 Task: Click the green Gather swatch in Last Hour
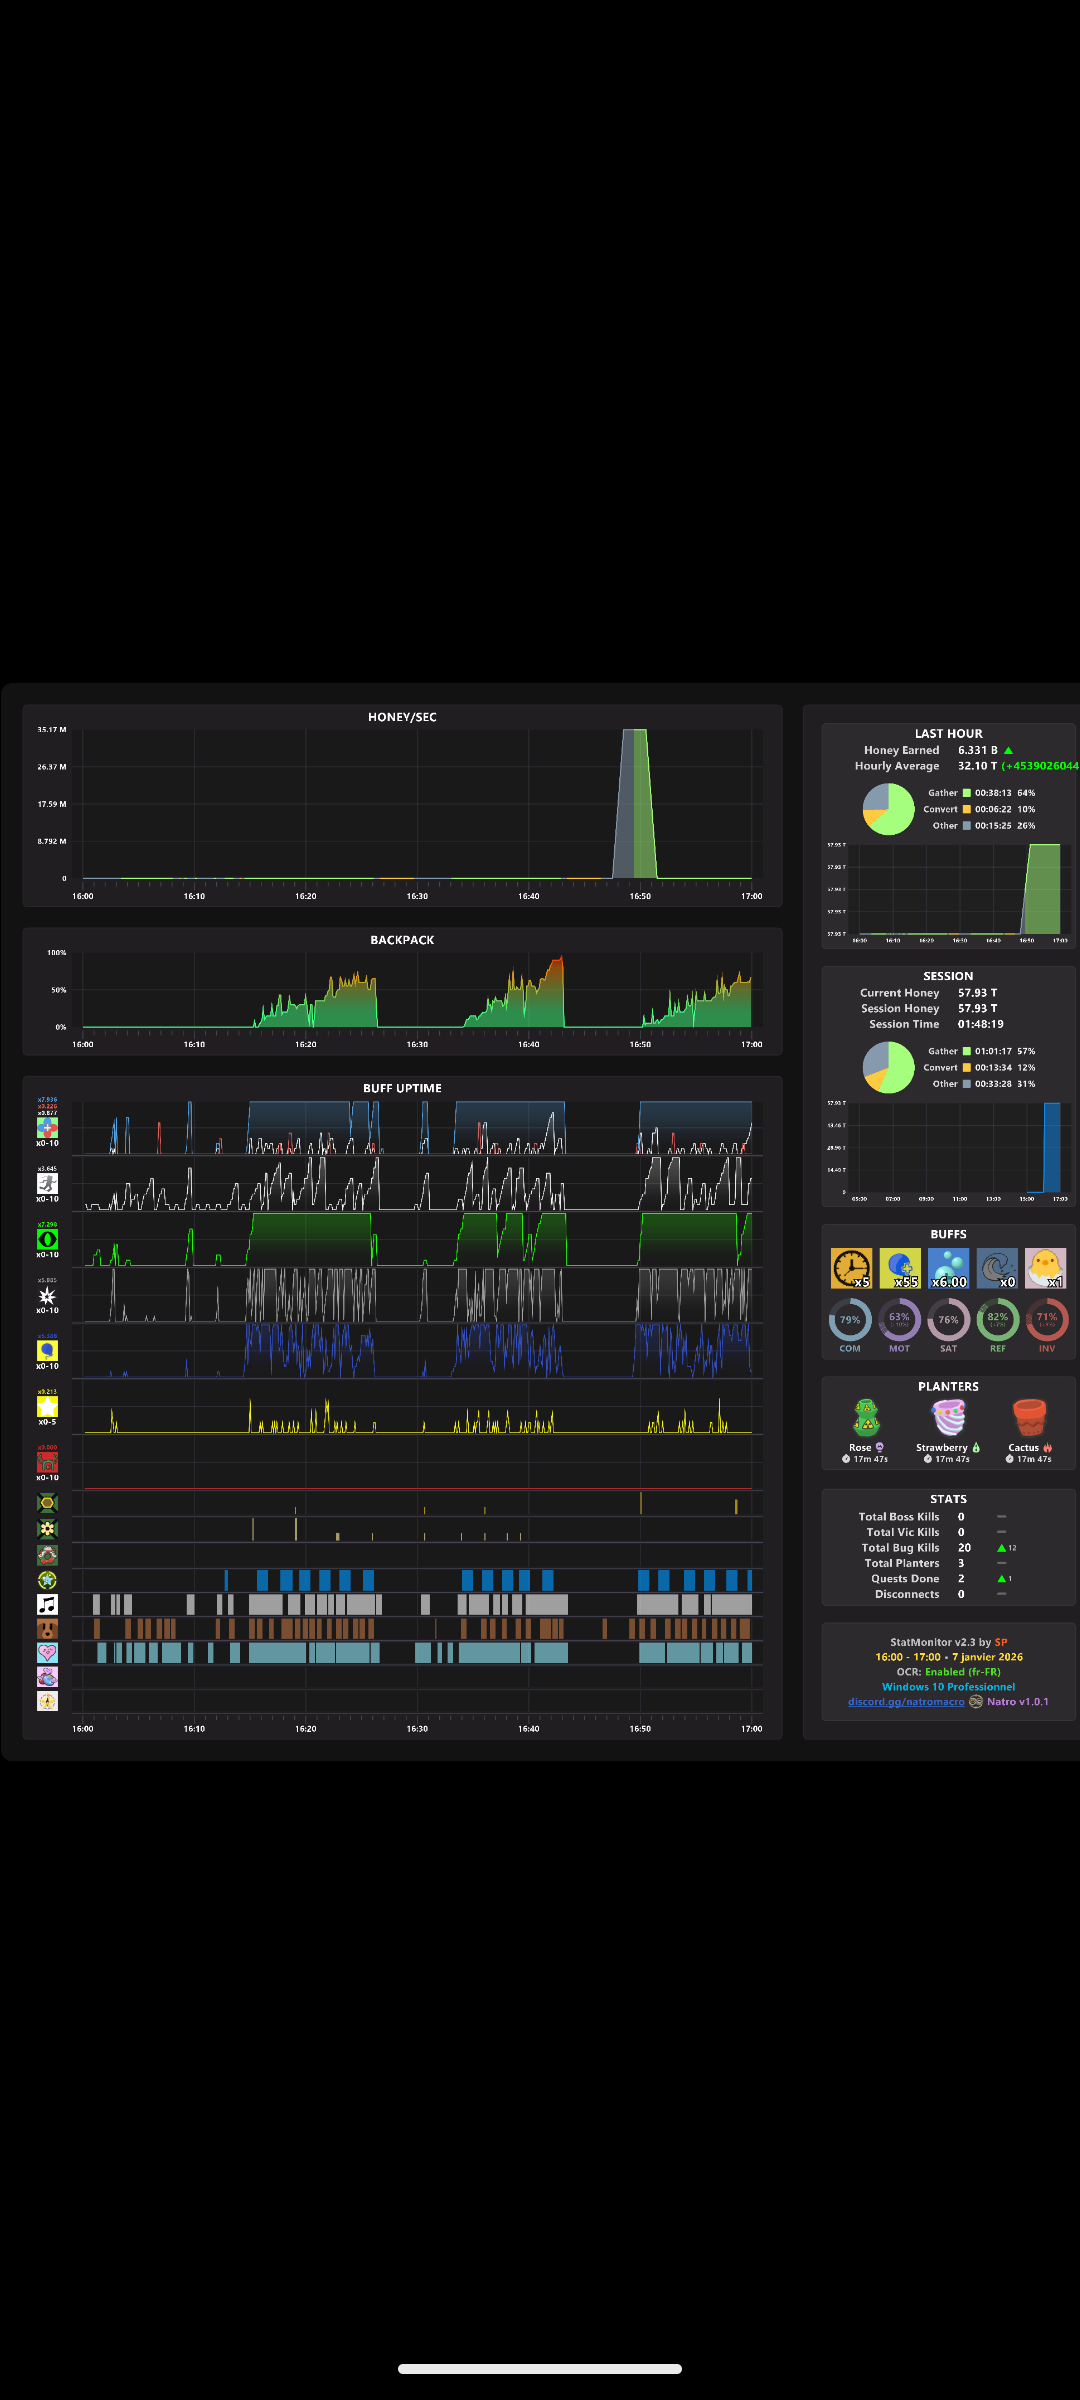click(967, 793)
